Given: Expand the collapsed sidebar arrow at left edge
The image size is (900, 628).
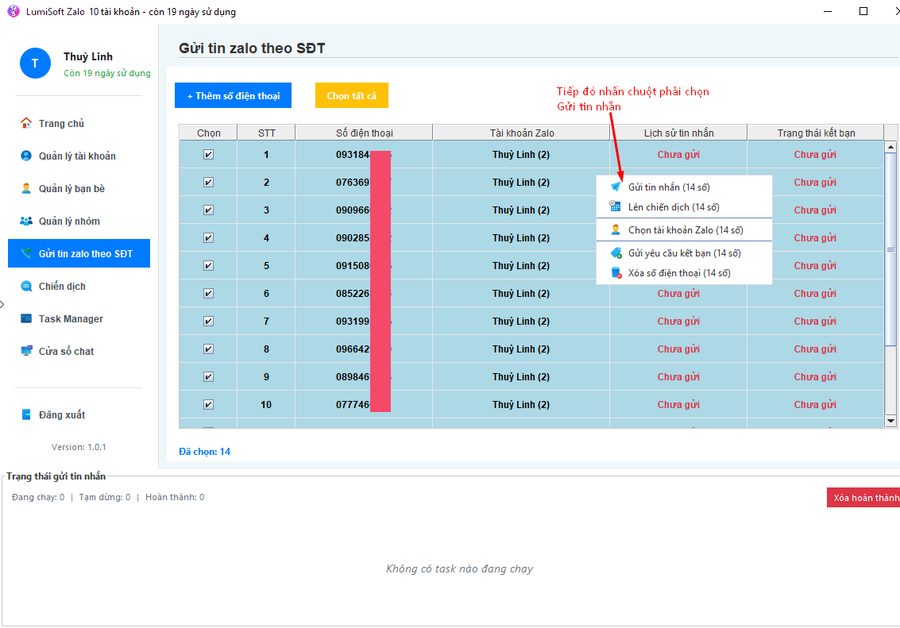Looking at the screenshot, I should [x=3, y=304].
